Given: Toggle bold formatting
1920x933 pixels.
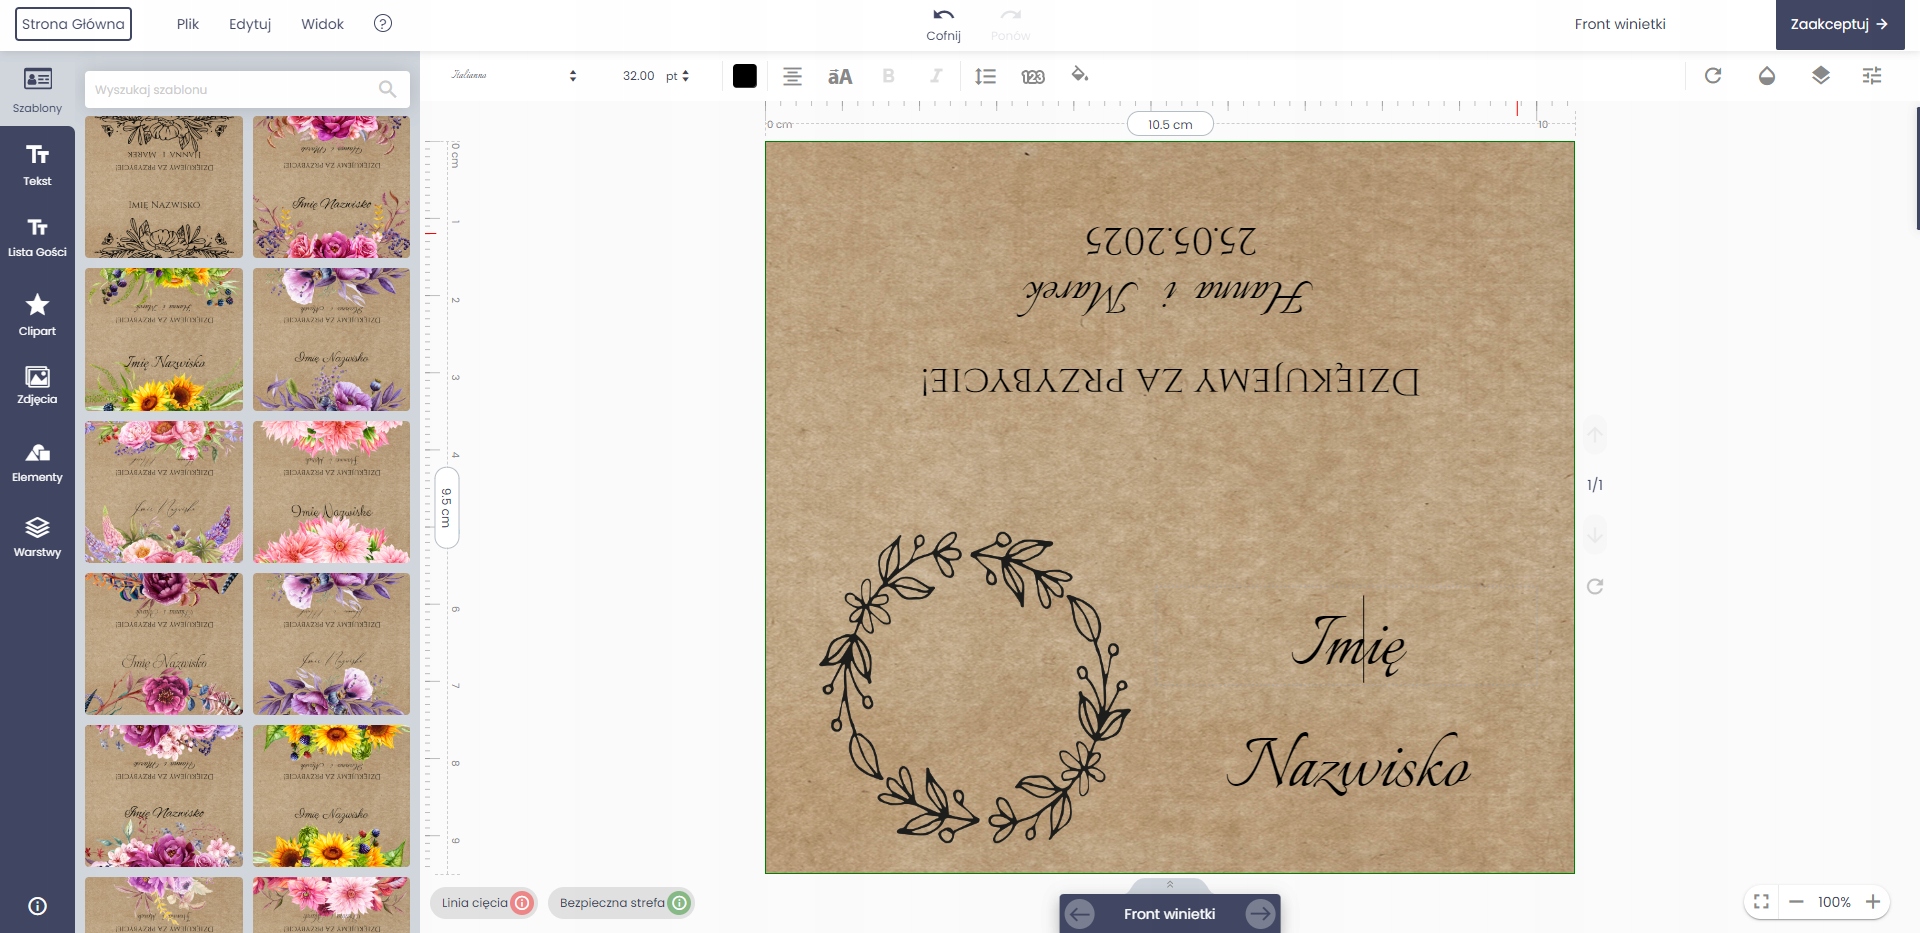Looking at the screenshot, I should point(888,76).
